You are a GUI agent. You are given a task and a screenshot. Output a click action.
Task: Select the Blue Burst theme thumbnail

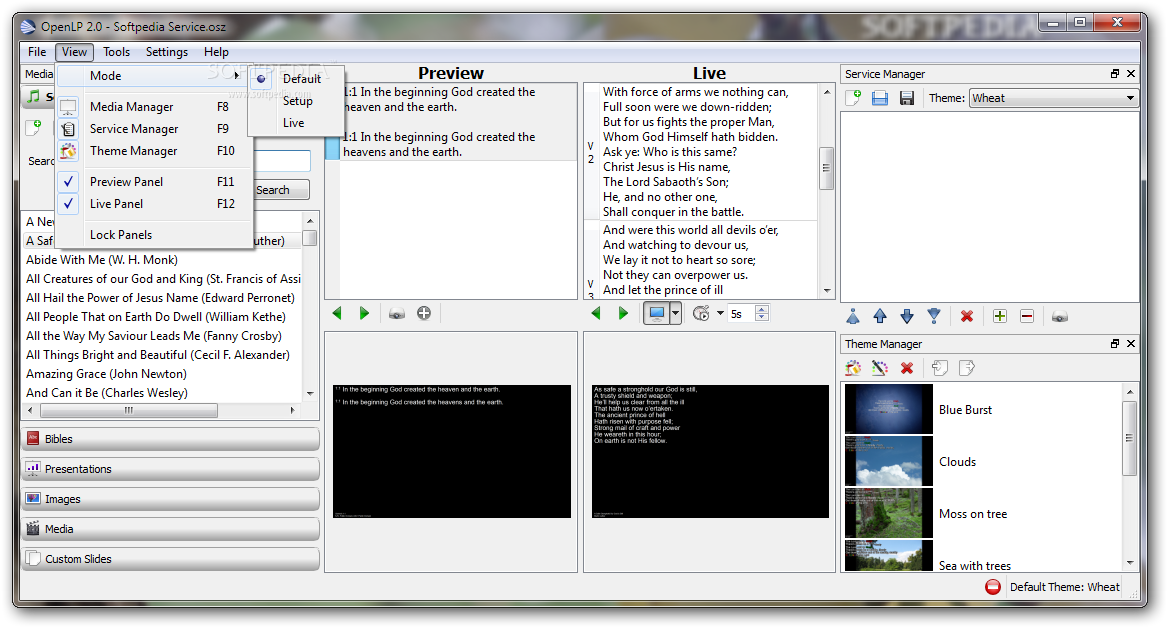889,409
